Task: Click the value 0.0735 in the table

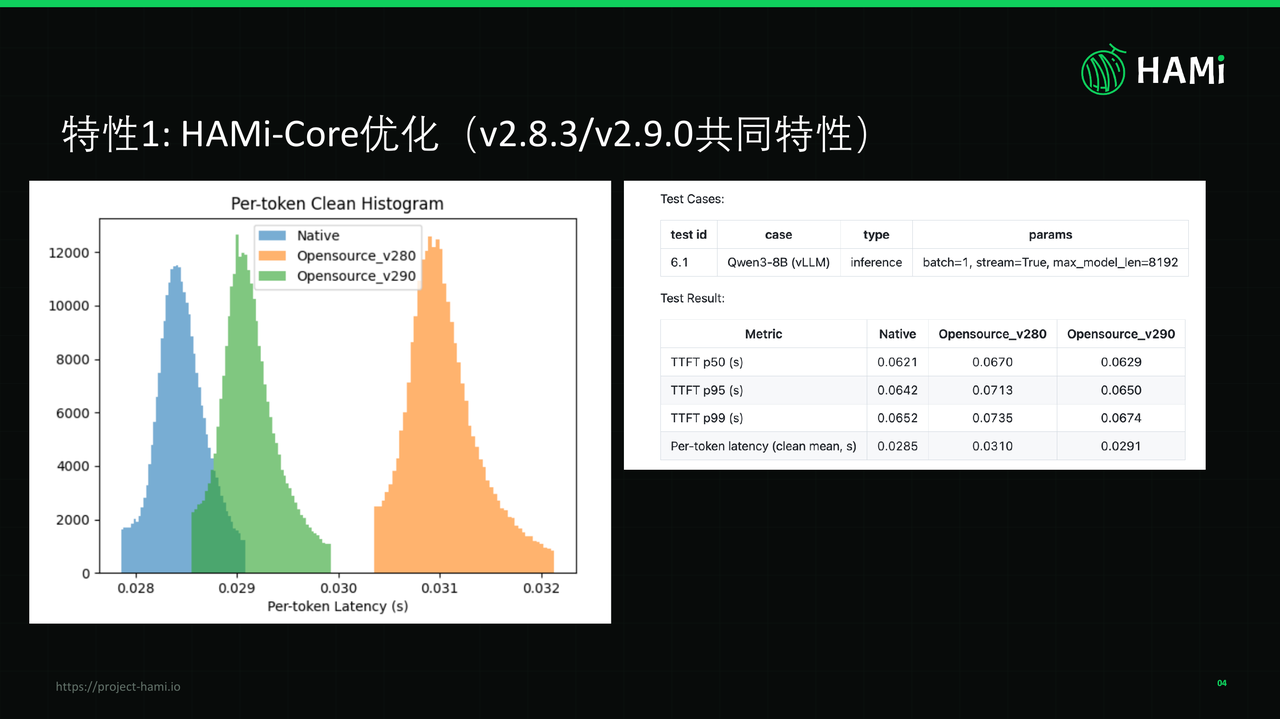Action: (992, 418)
